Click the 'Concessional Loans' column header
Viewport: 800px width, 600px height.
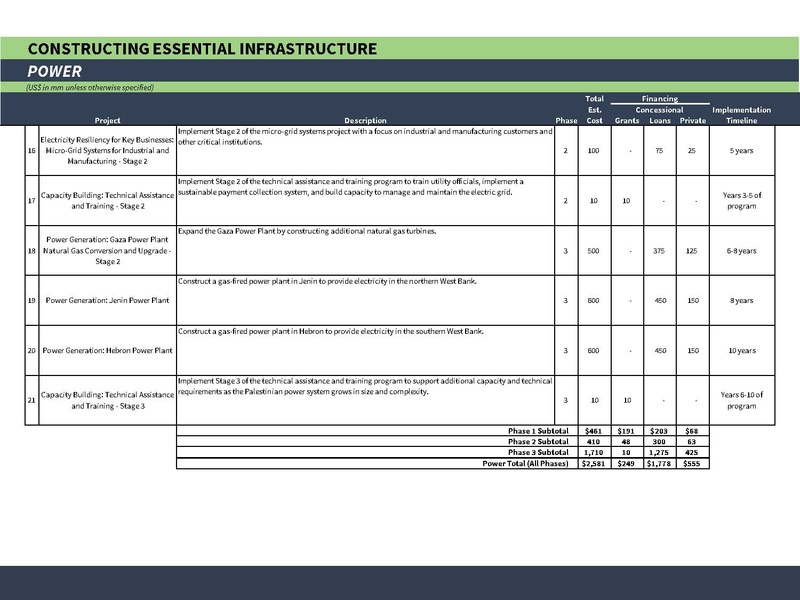(659, 115)
